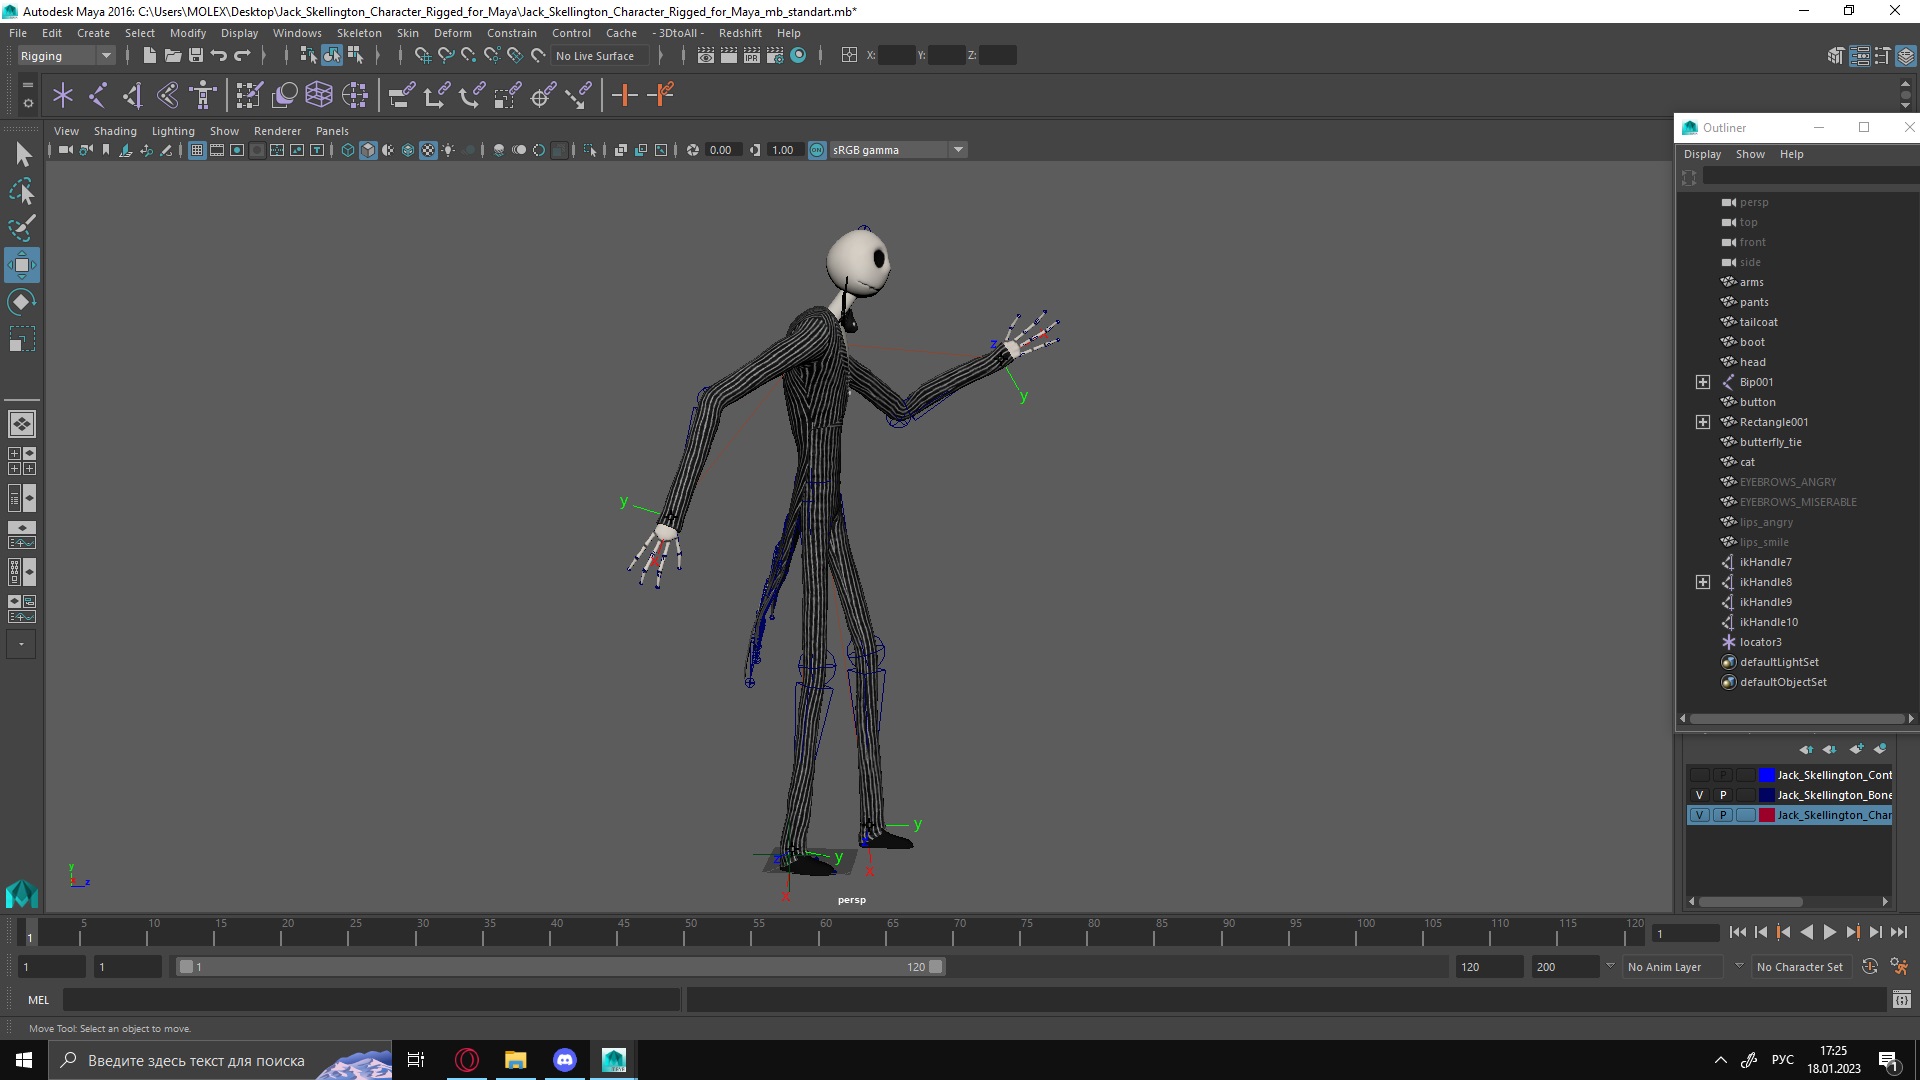
Task: Select the Rotate tool in toolbox
Action: [x=22, y=302]
